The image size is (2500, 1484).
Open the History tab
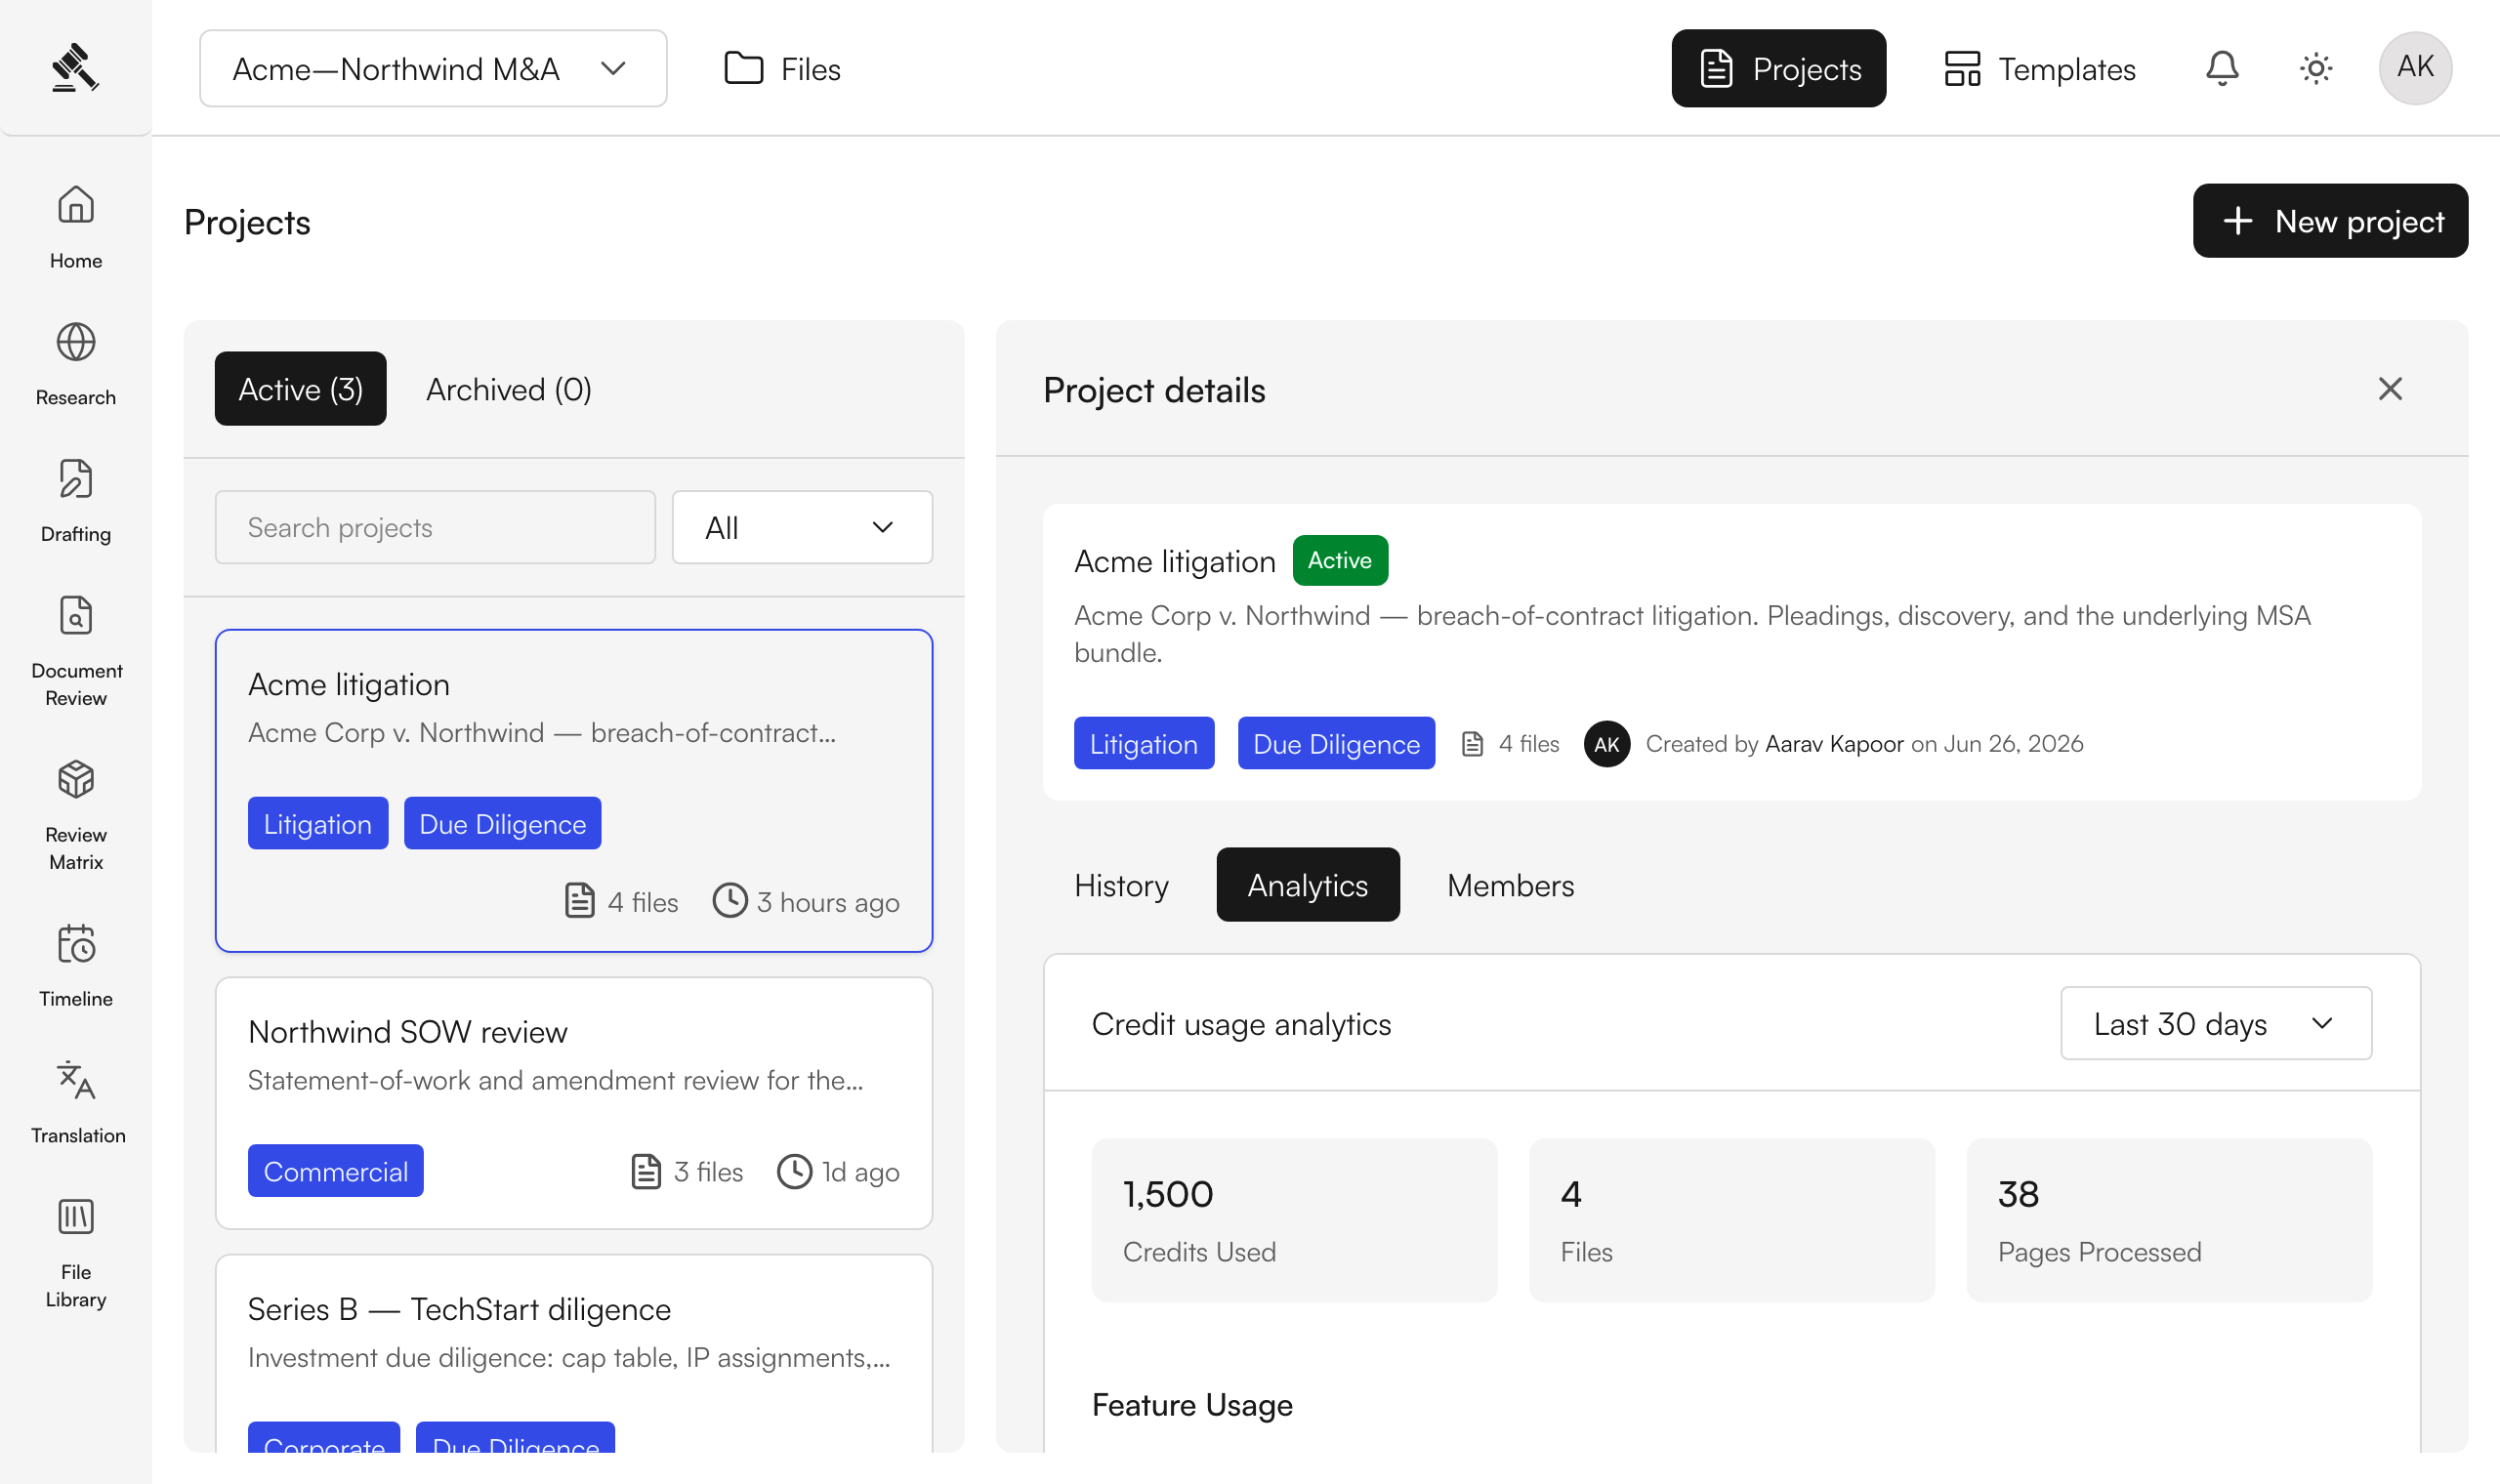pos(1121,885)
